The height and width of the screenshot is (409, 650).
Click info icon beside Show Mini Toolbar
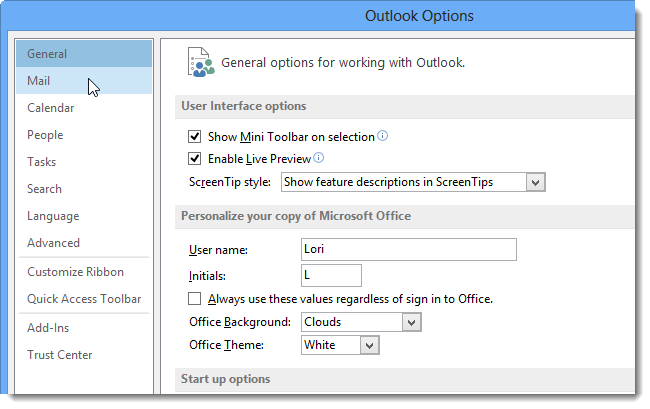click(x=383, y=136)
